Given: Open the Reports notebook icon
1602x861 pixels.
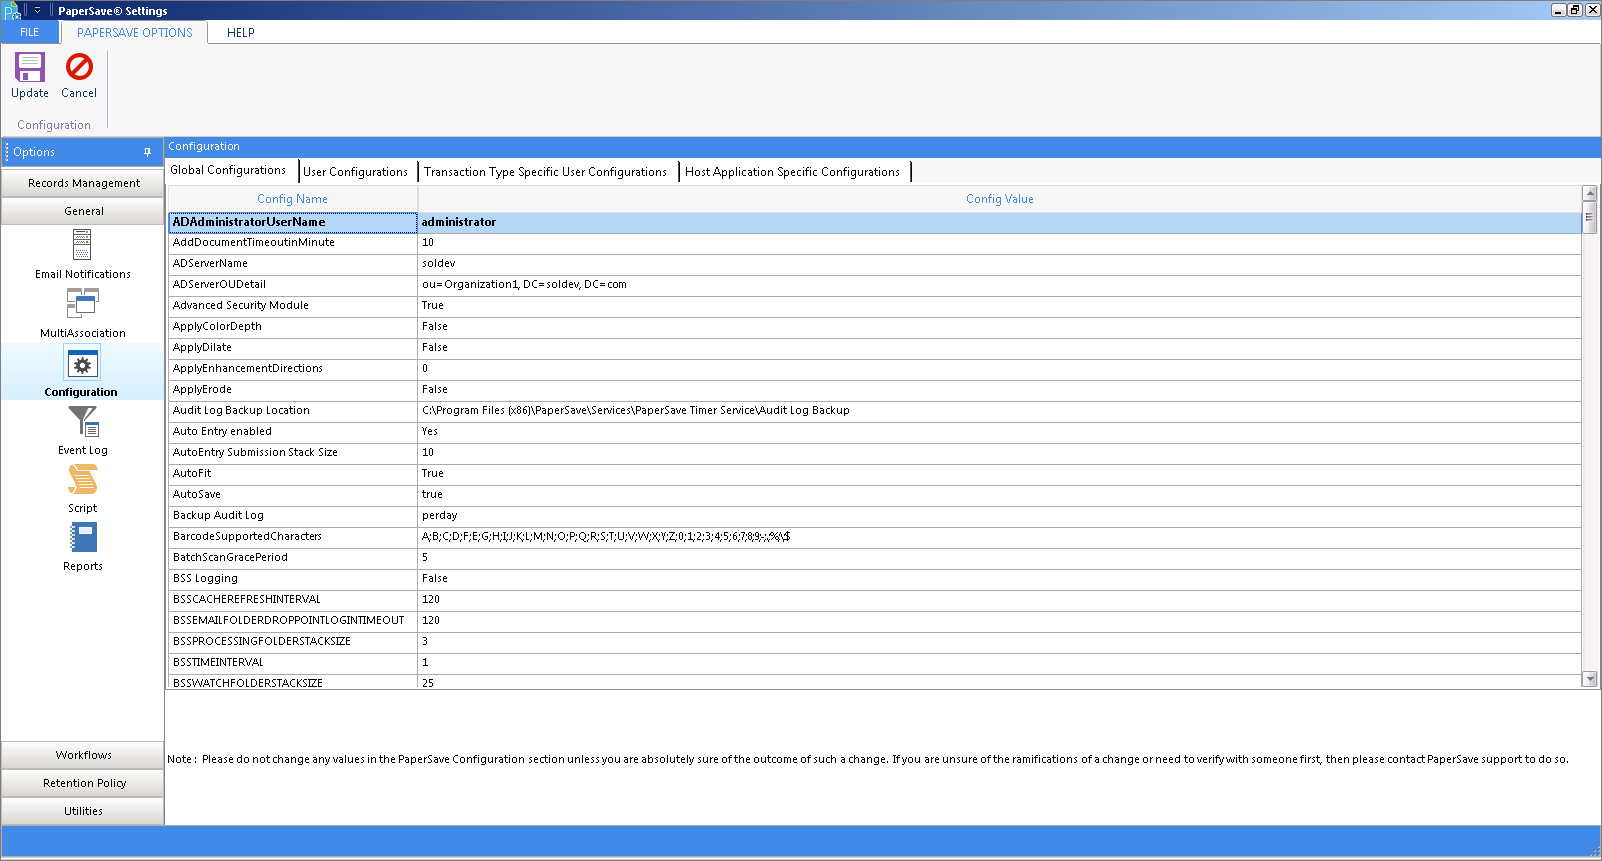Looking at the screenshot, I should (83, 538).
